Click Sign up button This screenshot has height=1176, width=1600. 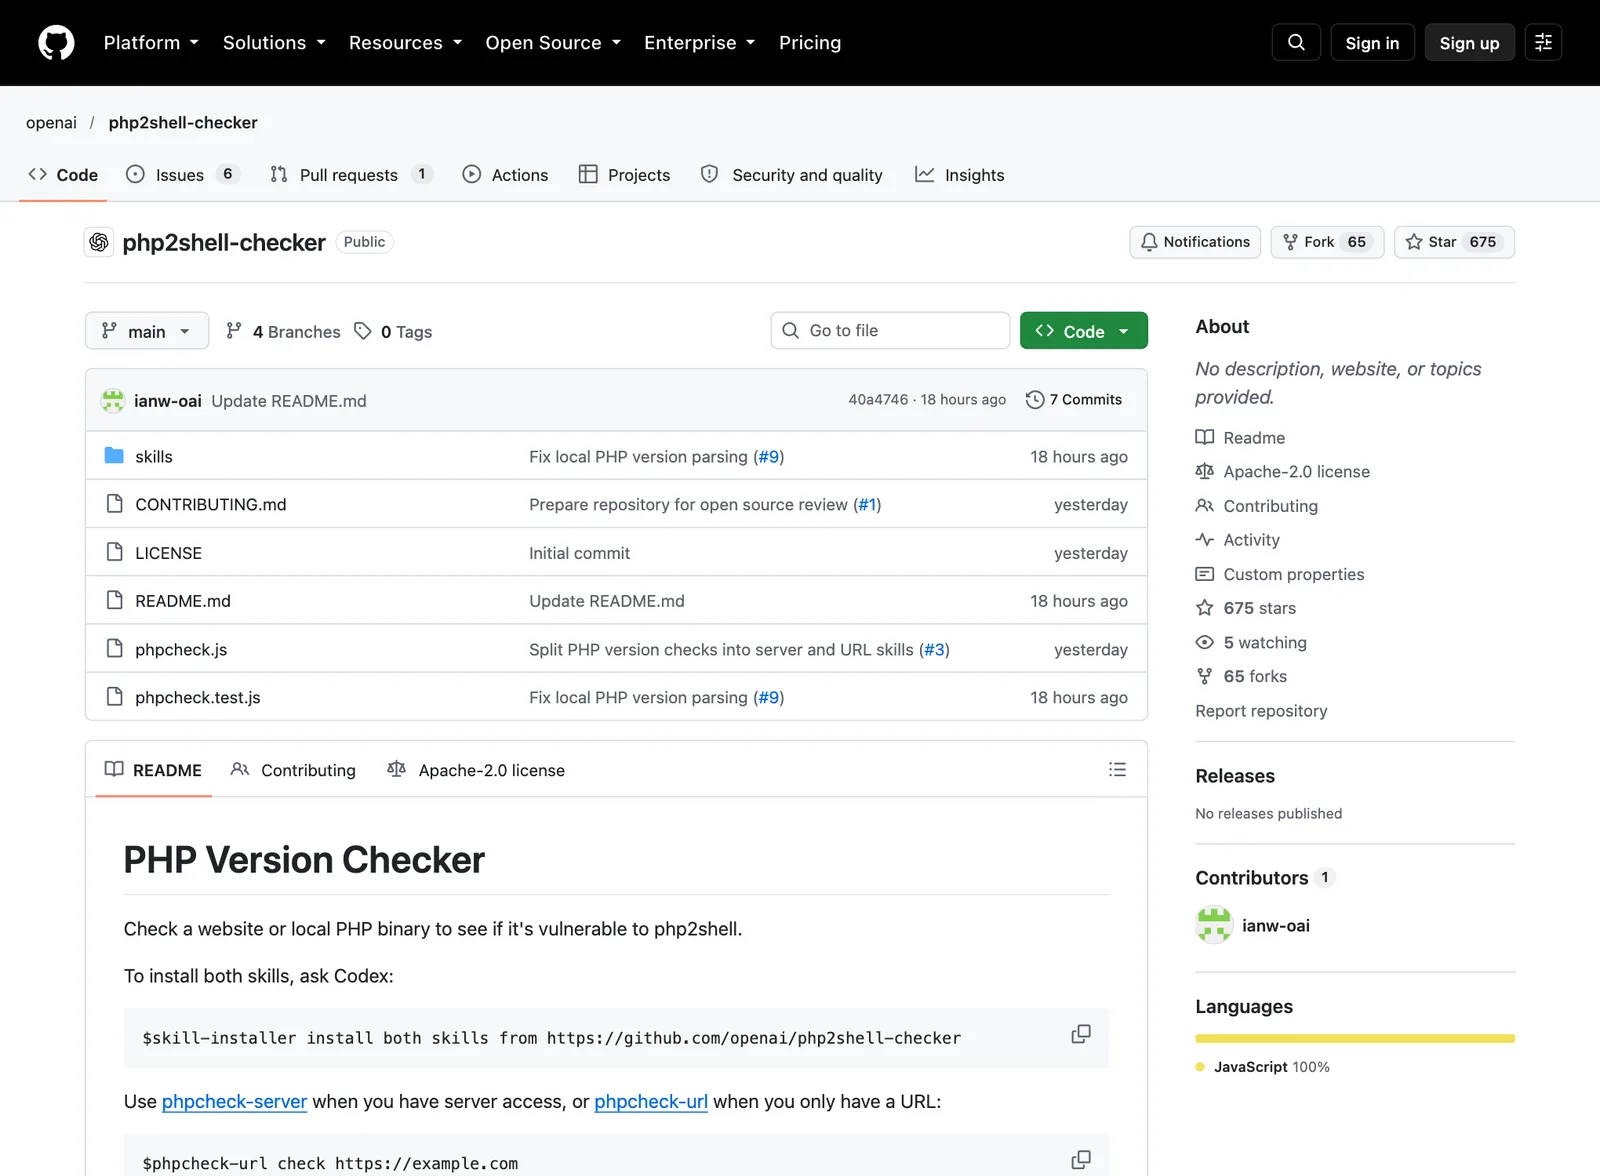pyautogui.click(x=1469, y=43)
